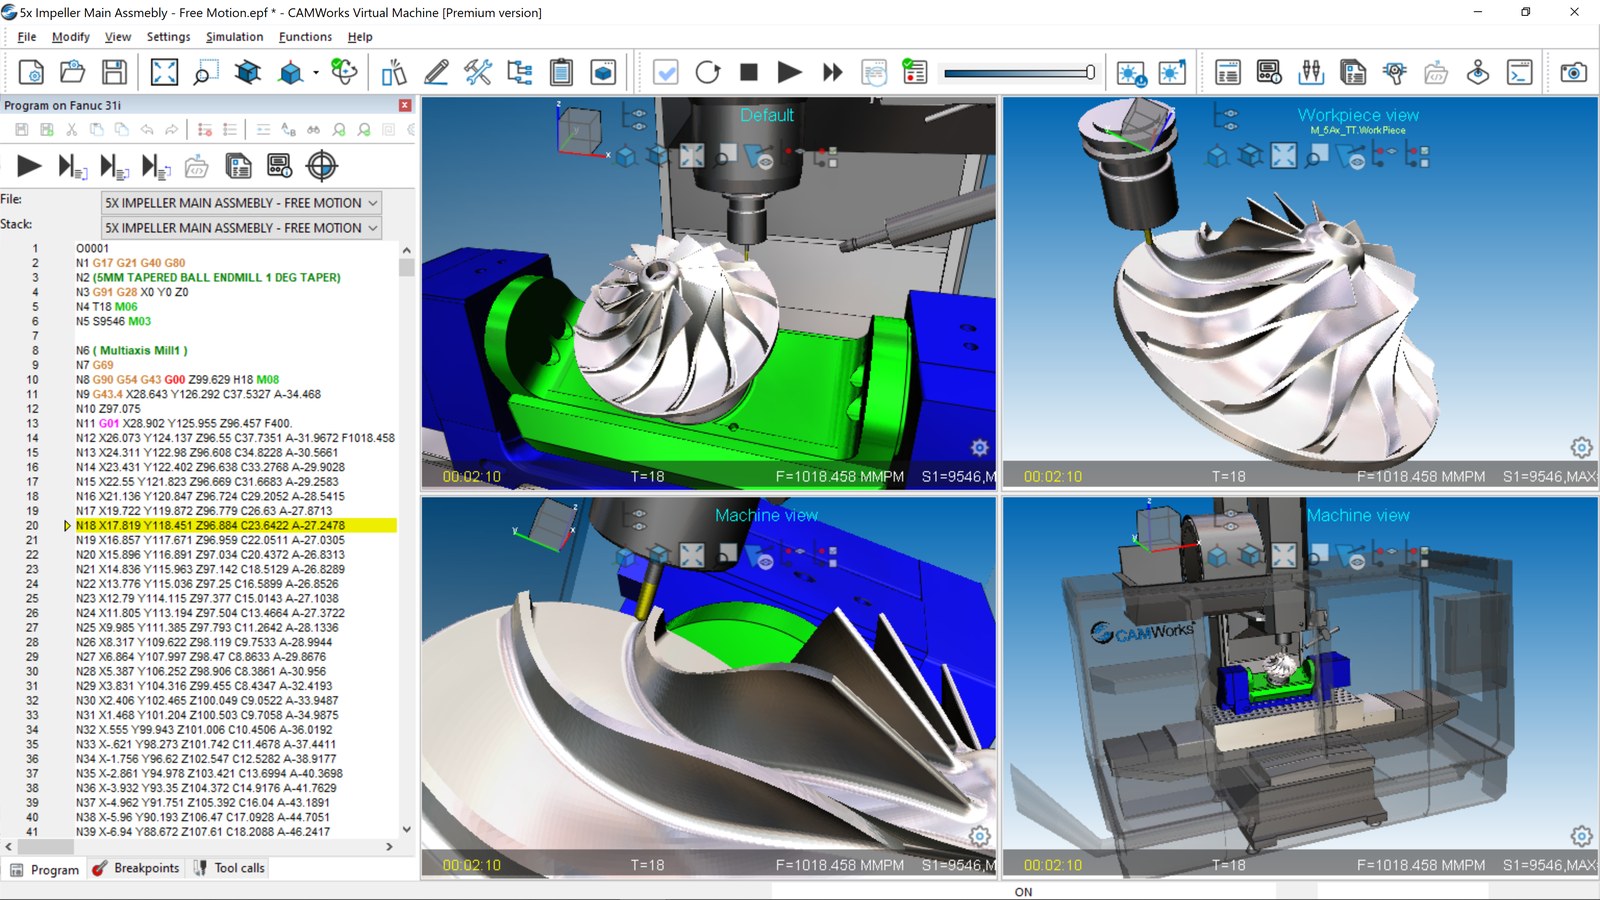The height and width of the screenshot is (900, 1600).
Task: Toggle the visibility tree eyes in the Default view
Action: 635,117
